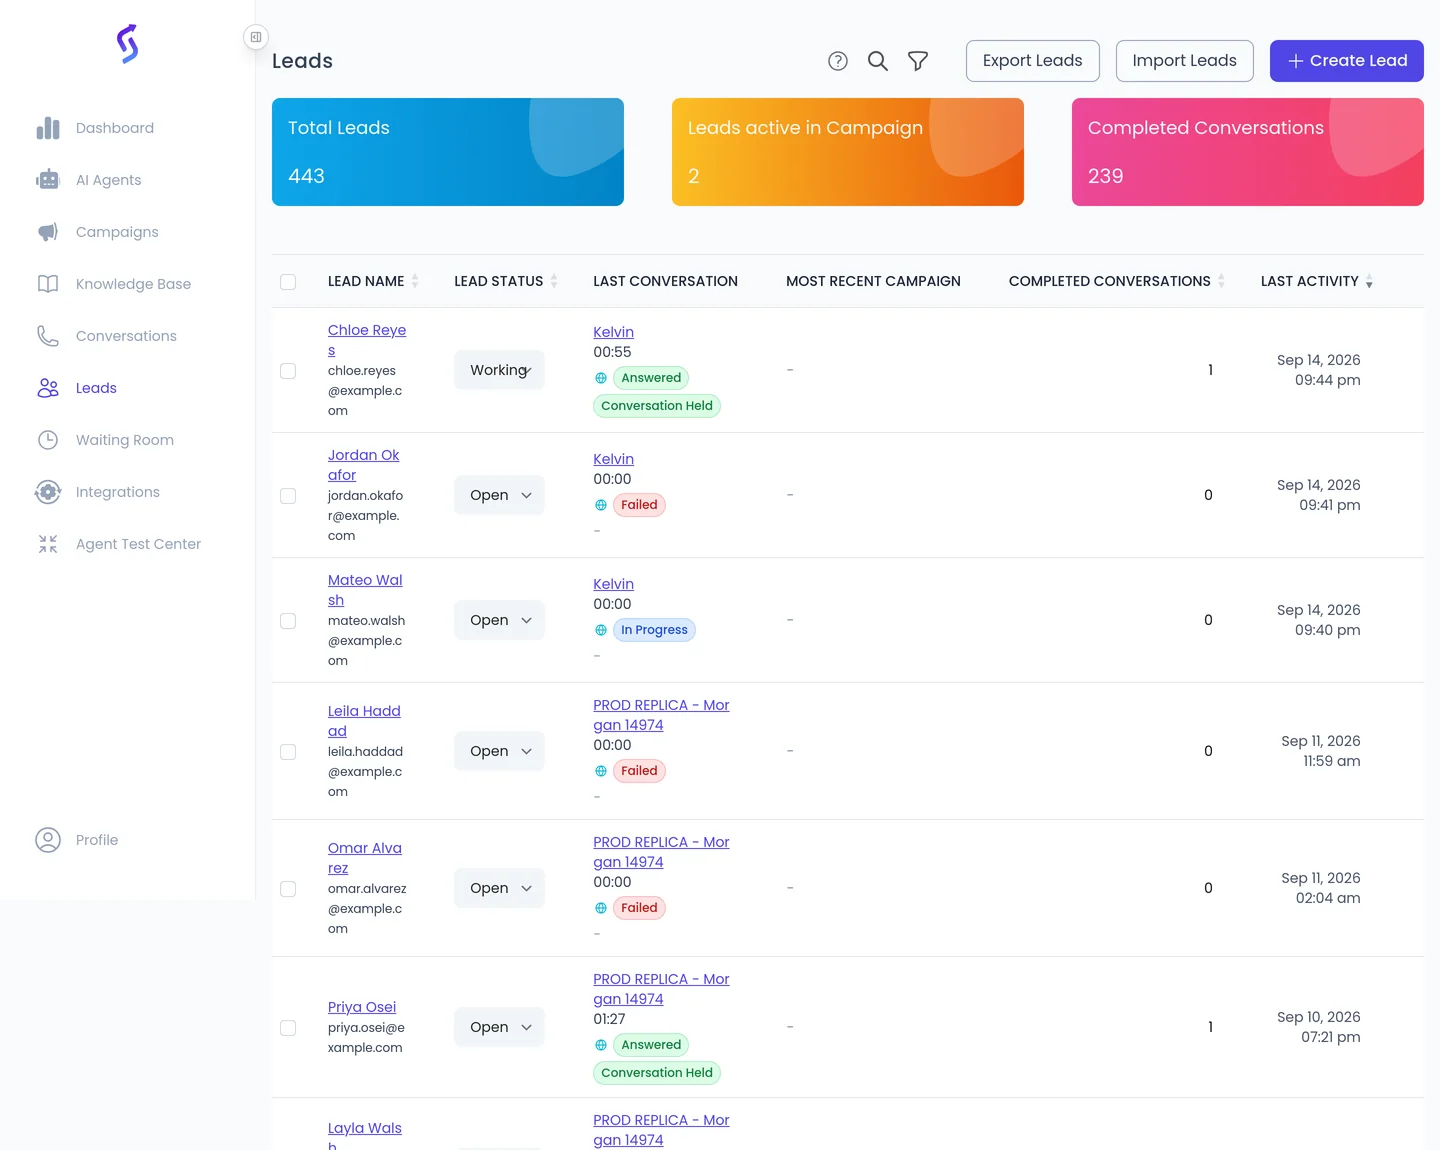
Task: Open Jordan Okafor lead link
Action: pyautogui.click(x=364, y=465)
